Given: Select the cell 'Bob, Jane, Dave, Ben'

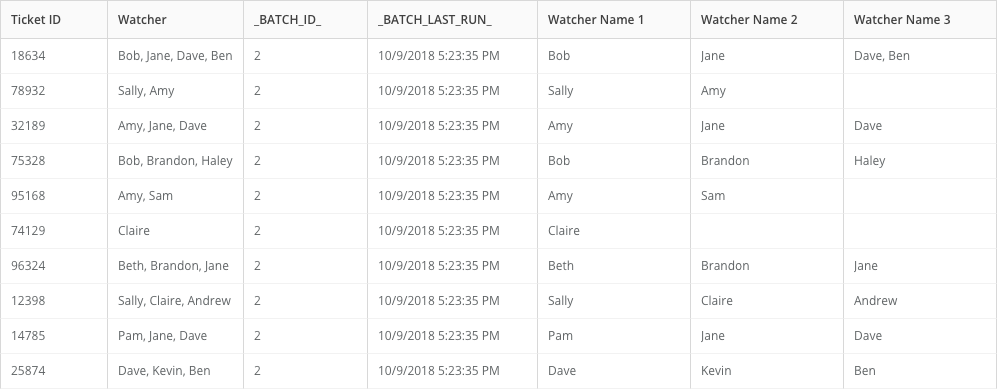Looking at the screenshot, I should [175, 56].
